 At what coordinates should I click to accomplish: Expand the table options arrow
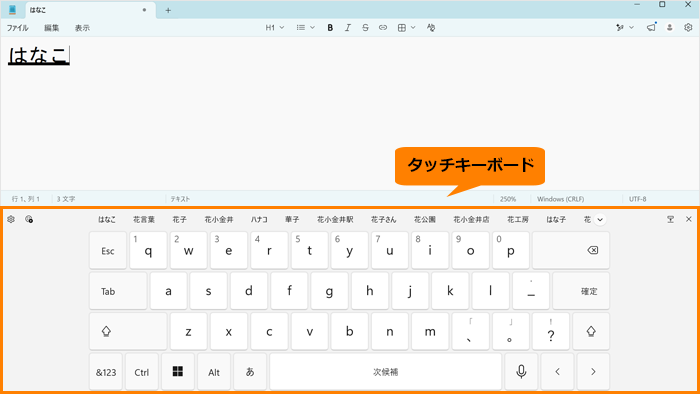[413, 28]
